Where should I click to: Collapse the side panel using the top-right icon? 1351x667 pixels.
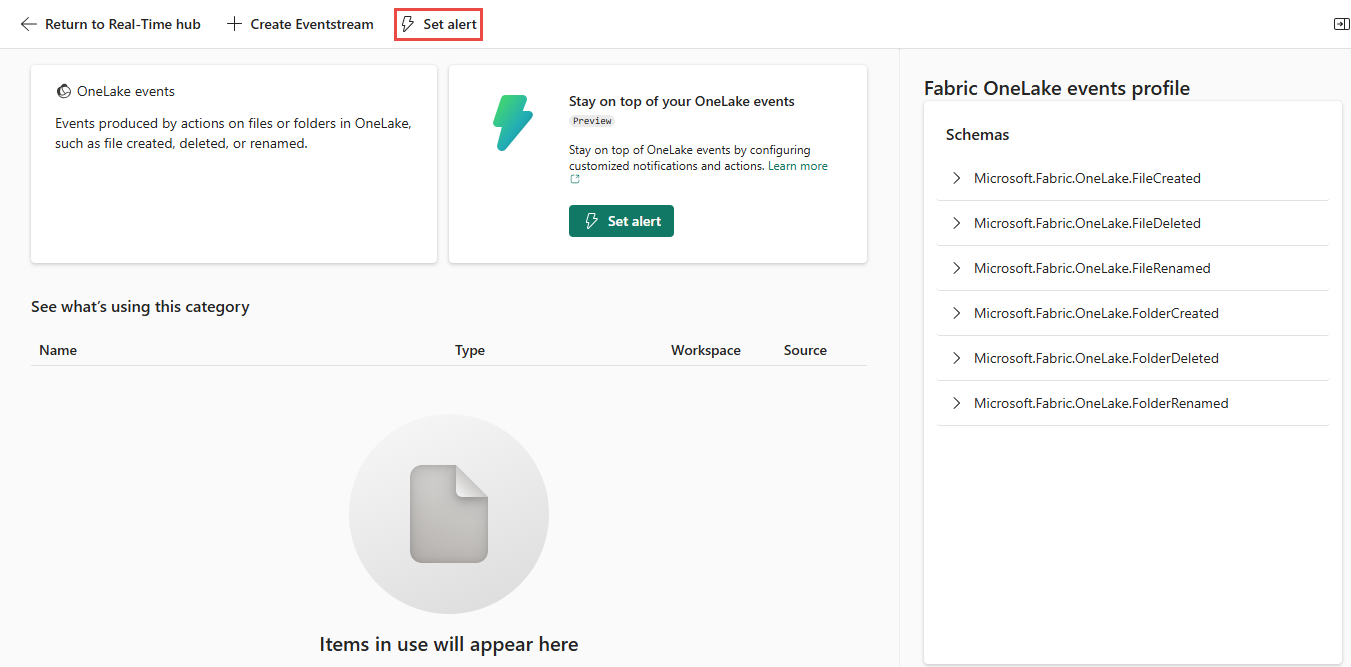1341,24
